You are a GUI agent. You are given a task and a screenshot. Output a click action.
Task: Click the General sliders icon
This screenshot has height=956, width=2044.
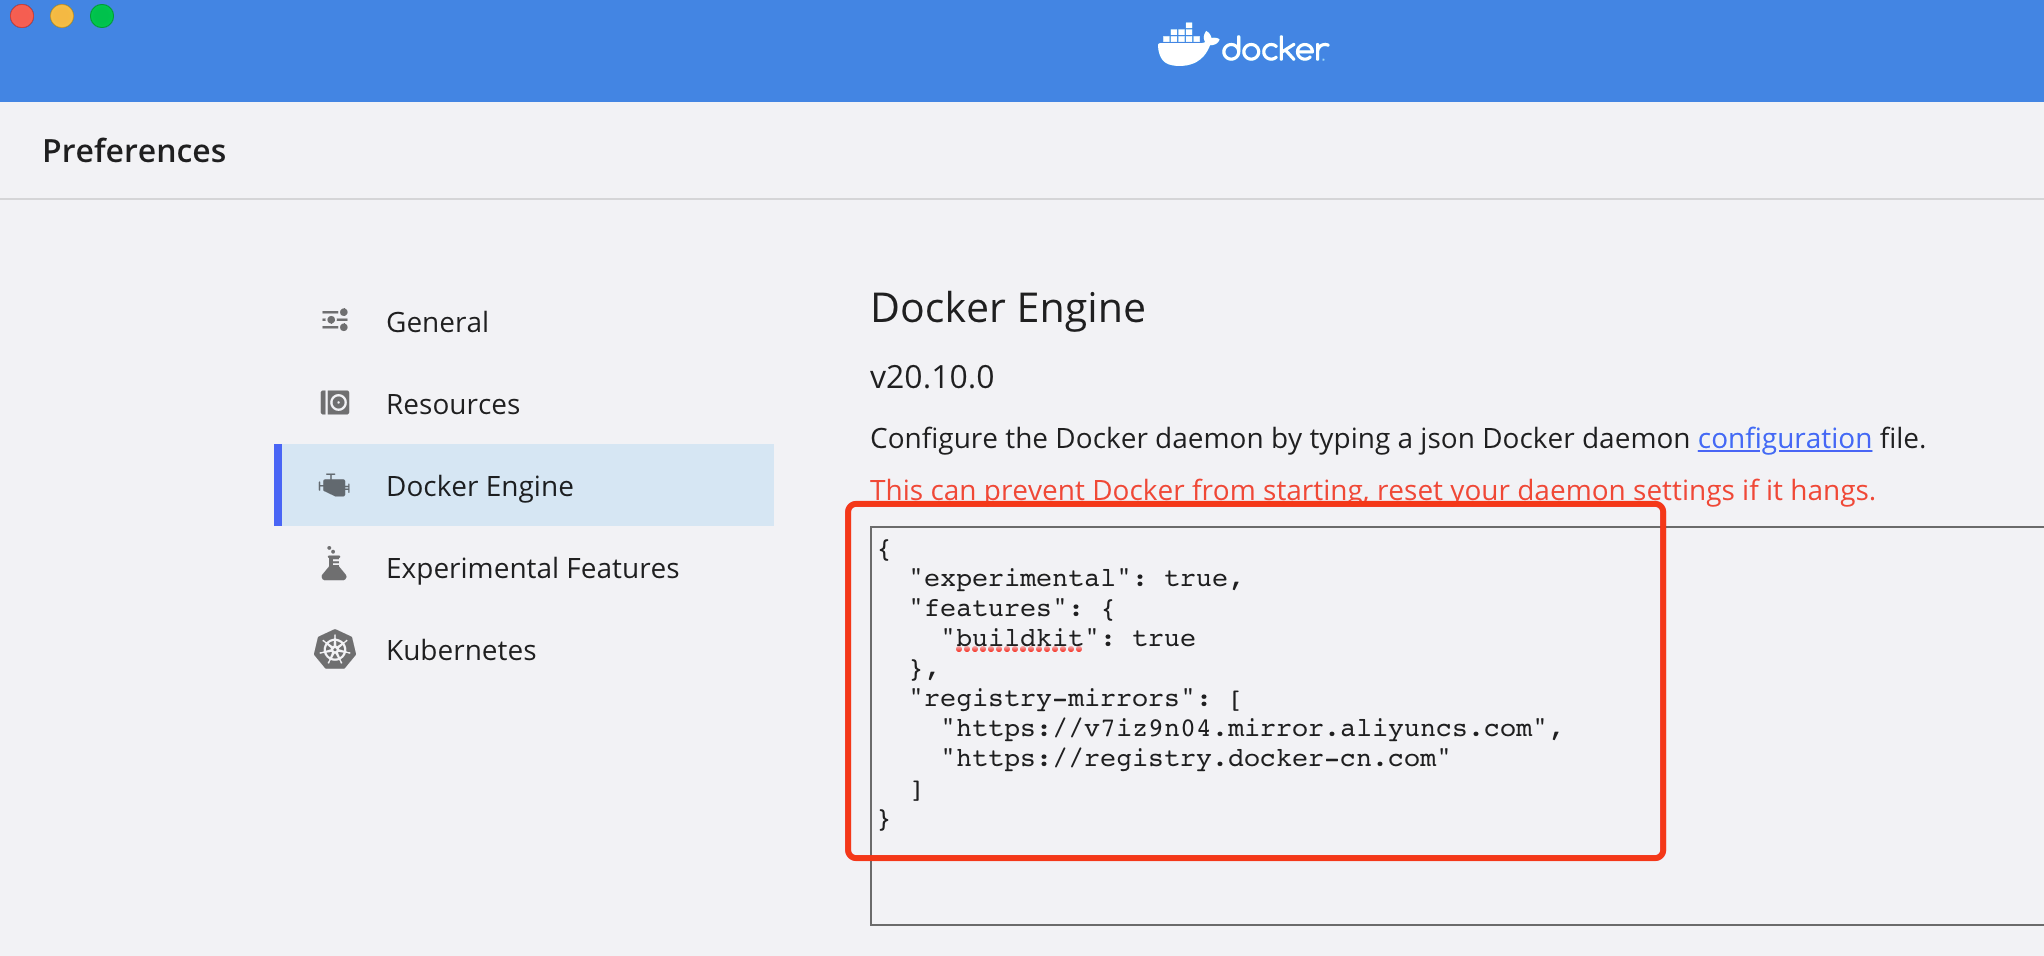point(335,320)
